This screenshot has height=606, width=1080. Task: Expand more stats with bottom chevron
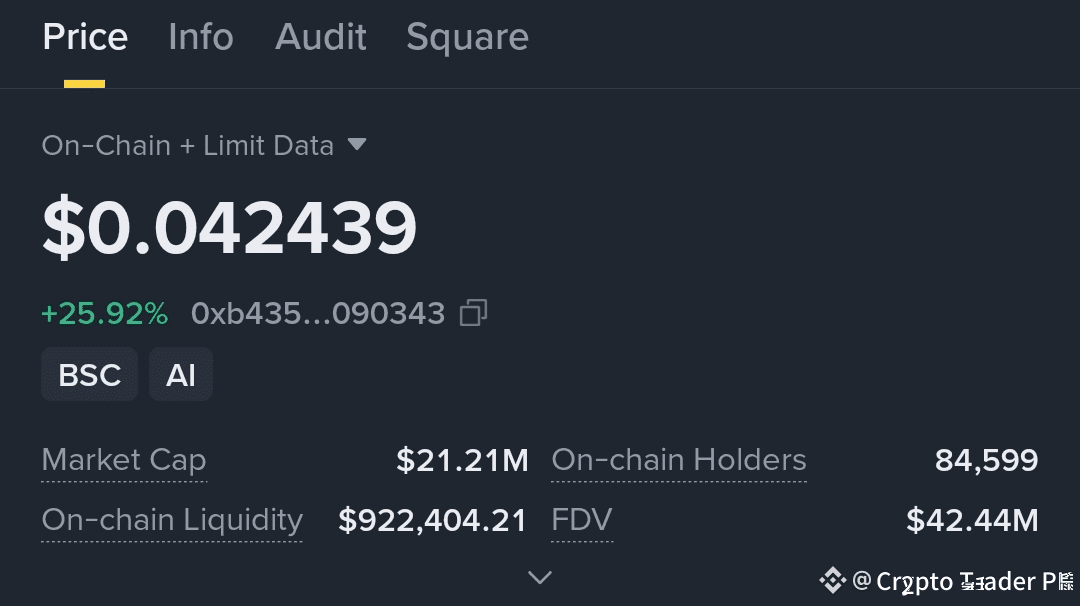(x=540, y=577)
